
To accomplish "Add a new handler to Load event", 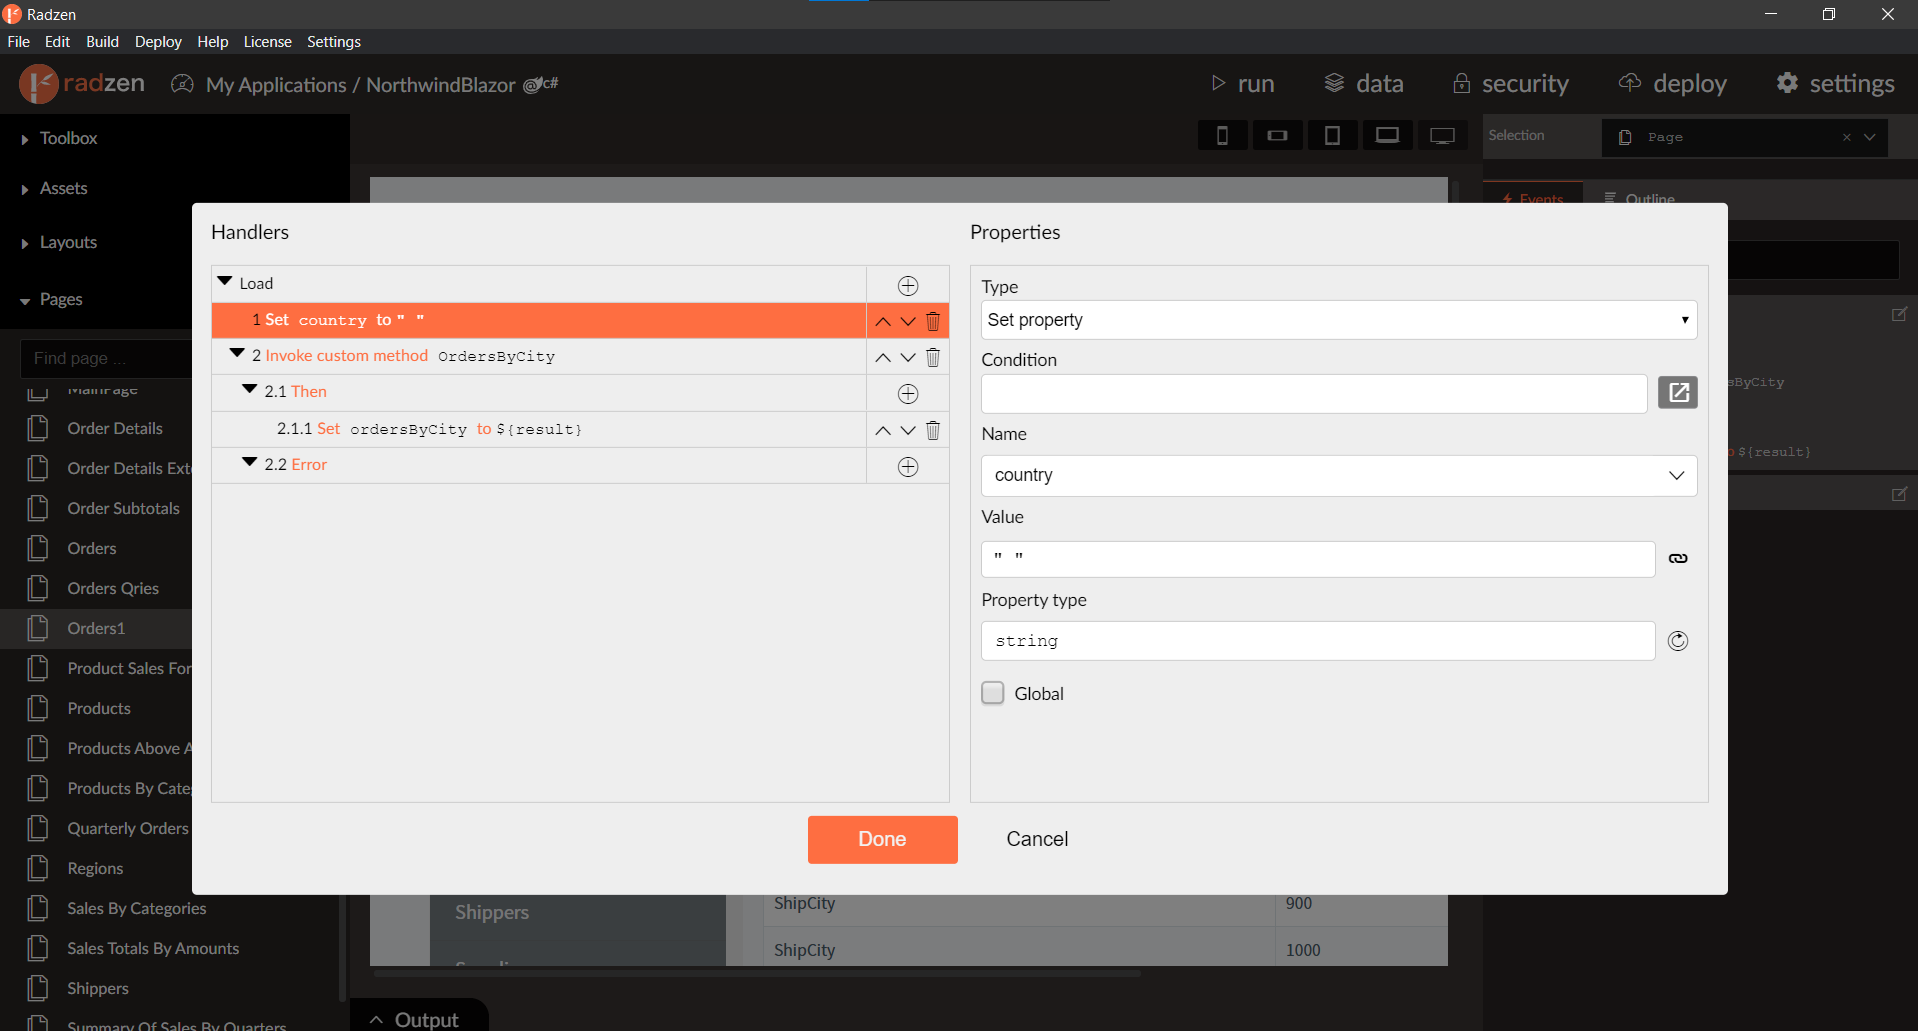I will pos(907,286).
